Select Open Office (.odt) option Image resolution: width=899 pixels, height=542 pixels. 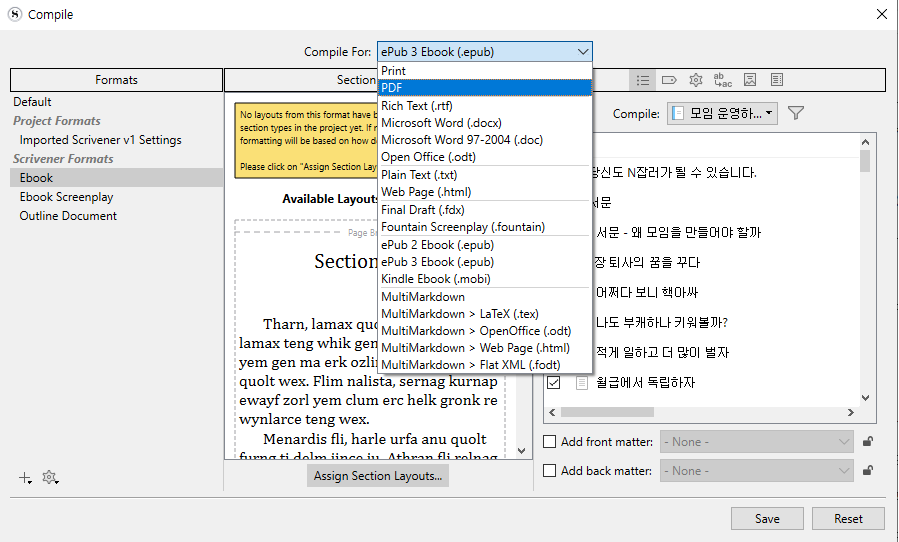click(x=484, y=157)
